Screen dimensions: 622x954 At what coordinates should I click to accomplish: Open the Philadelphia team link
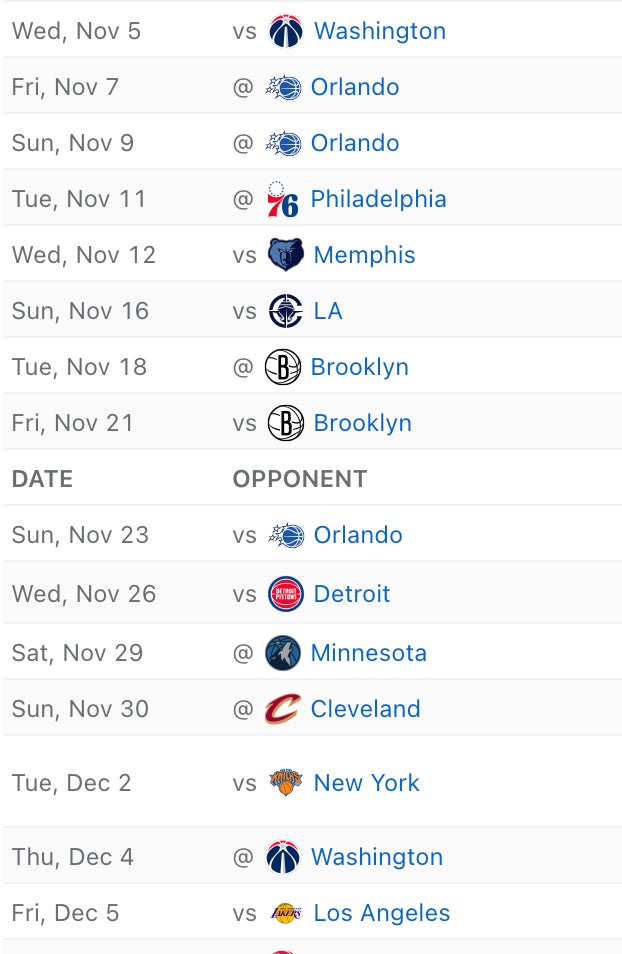click(x=378, y=199)
